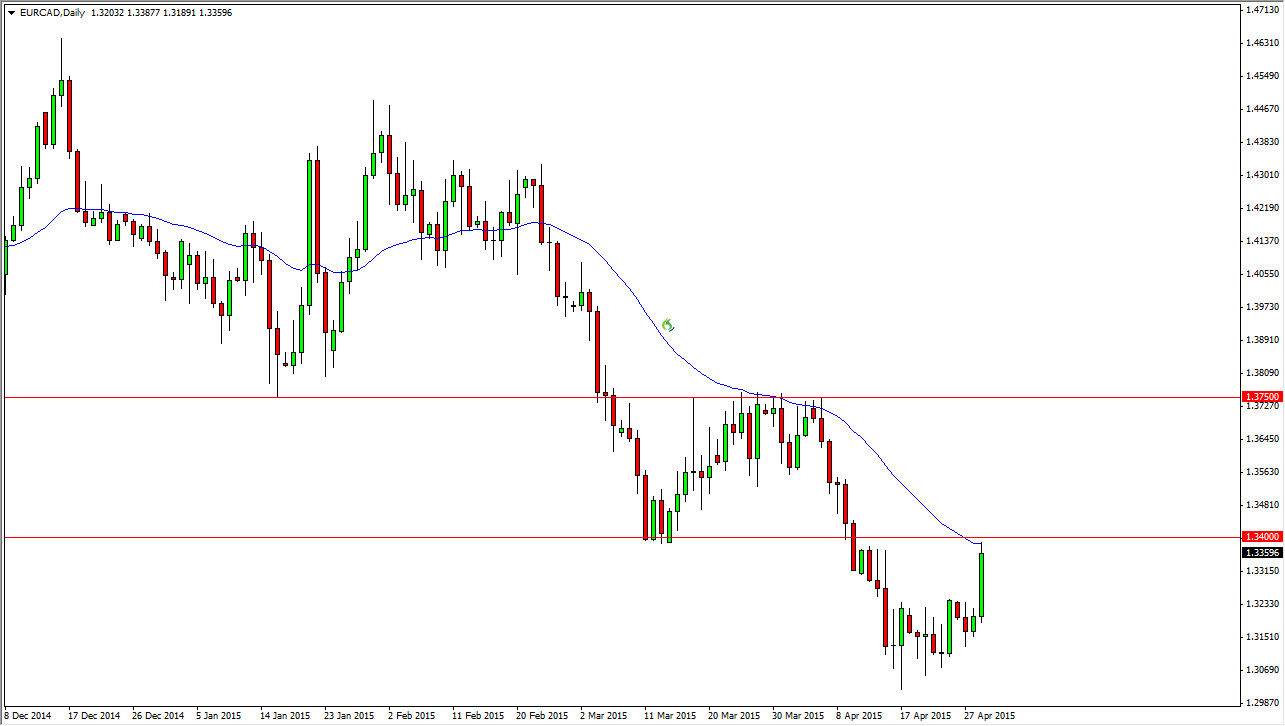Click the 11 Mar 2015 date label
Screen dimensions: 1285x726
coord(669,716)
